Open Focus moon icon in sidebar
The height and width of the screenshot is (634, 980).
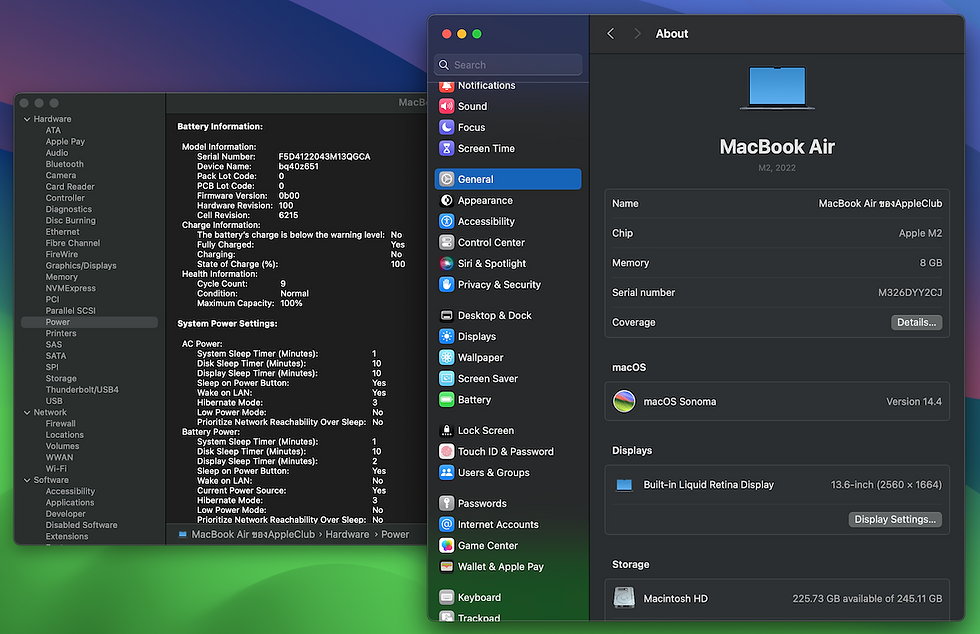pyautogui.click(x=446, y=128)
